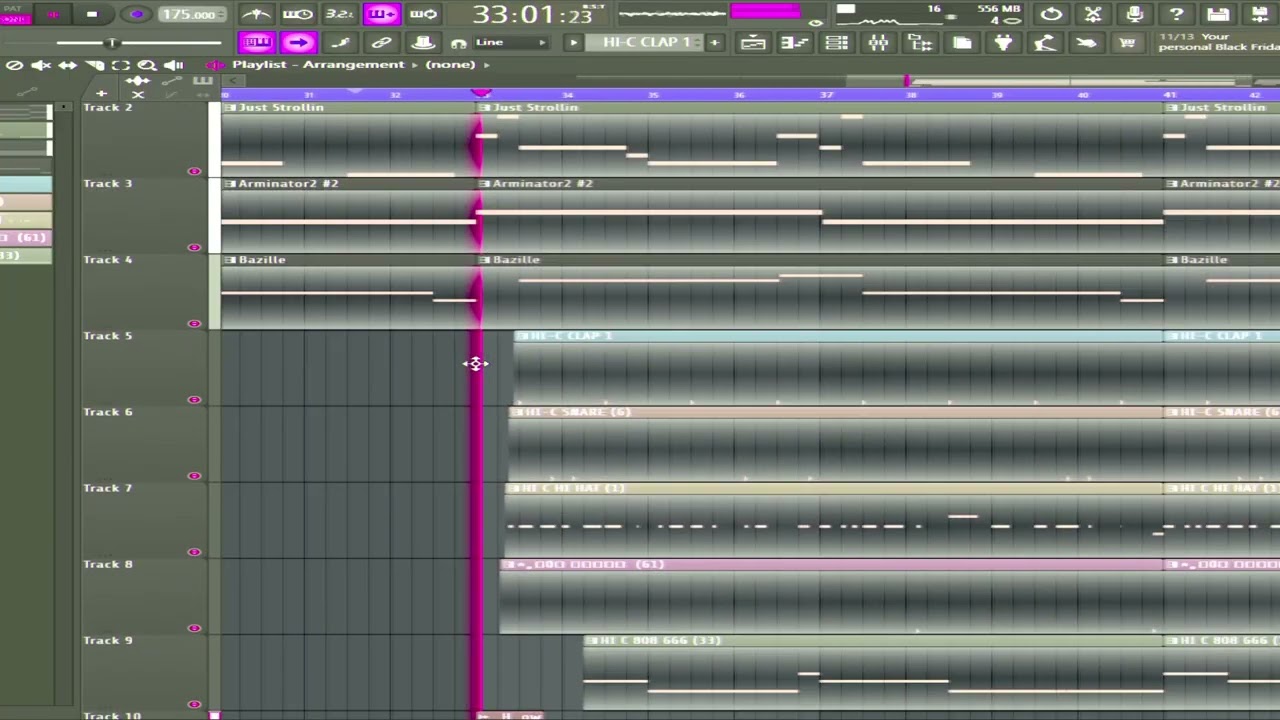Select the Track 4 header

point(144,292)
